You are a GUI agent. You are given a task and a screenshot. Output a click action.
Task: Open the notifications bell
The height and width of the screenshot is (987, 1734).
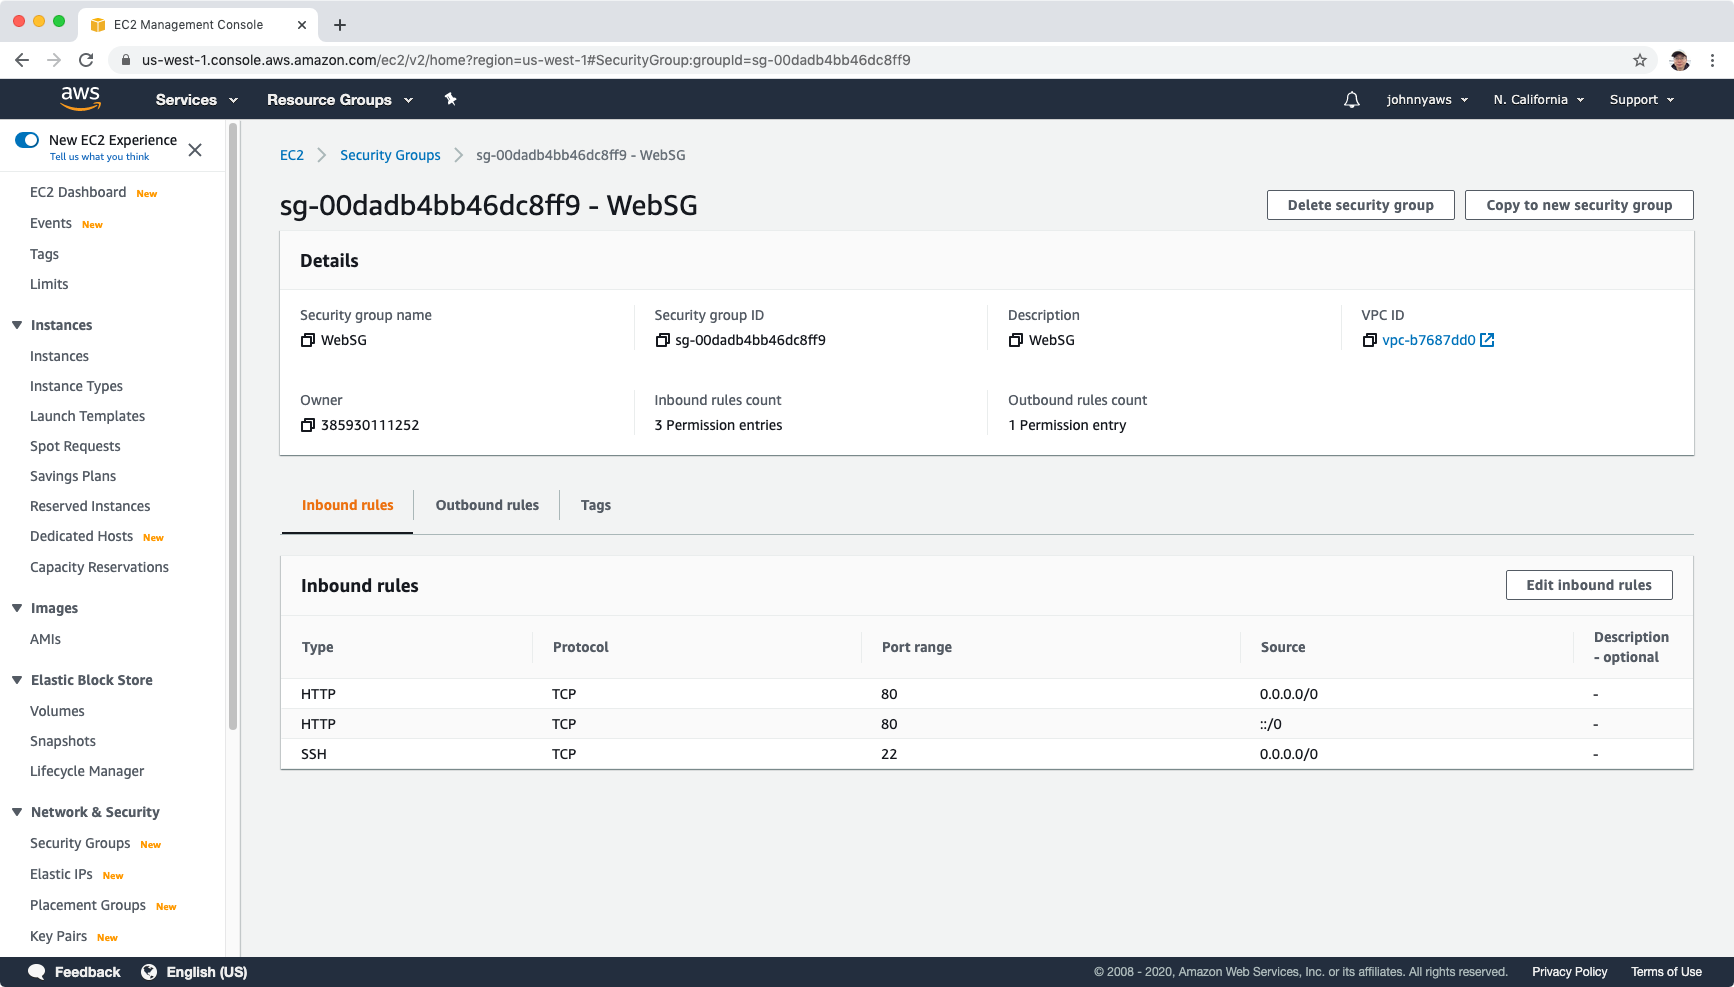pyautogui.click(x=1351, y=100)
